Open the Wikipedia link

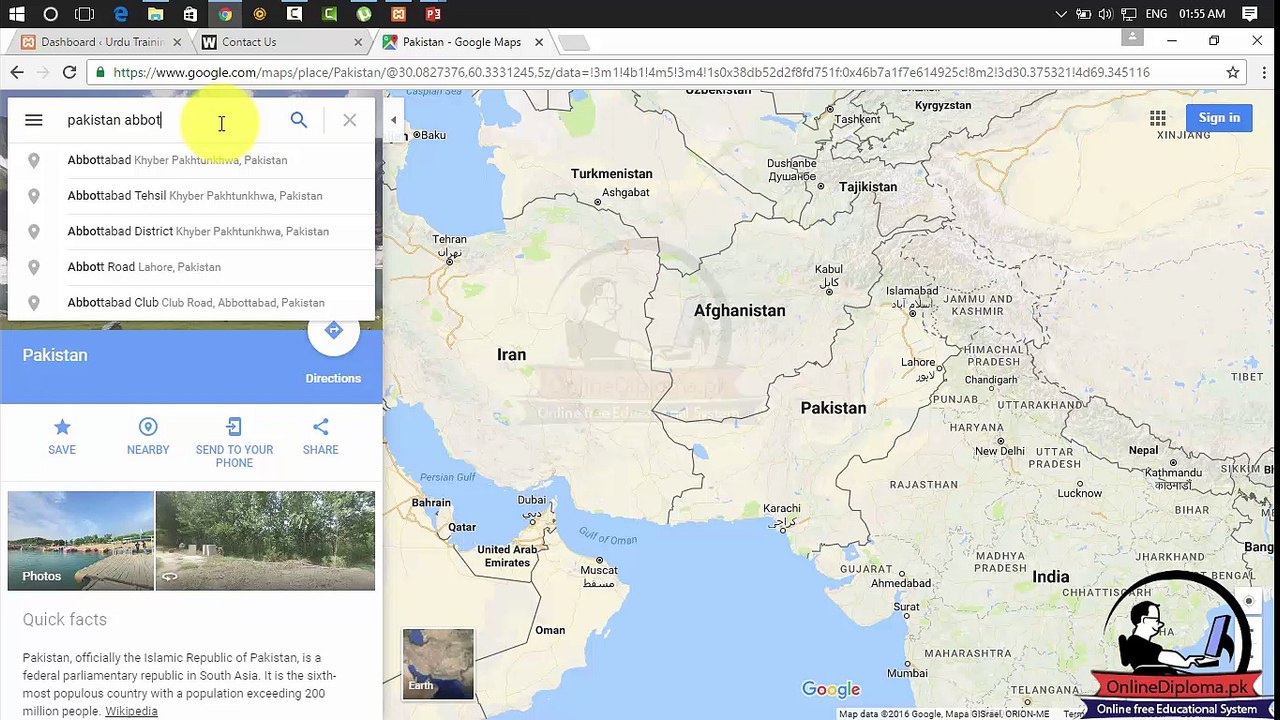pyautogui.click(x=131, y=711)
